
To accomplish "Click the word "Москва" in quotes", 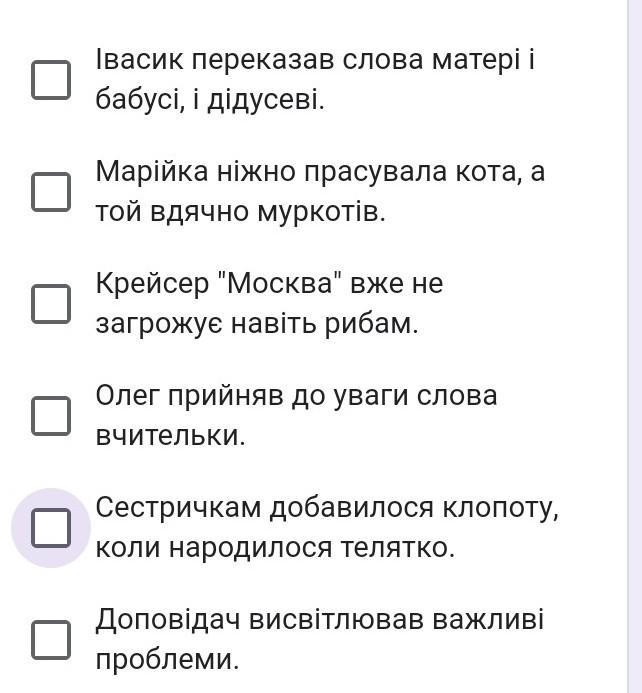I will (x=280, y=283).
